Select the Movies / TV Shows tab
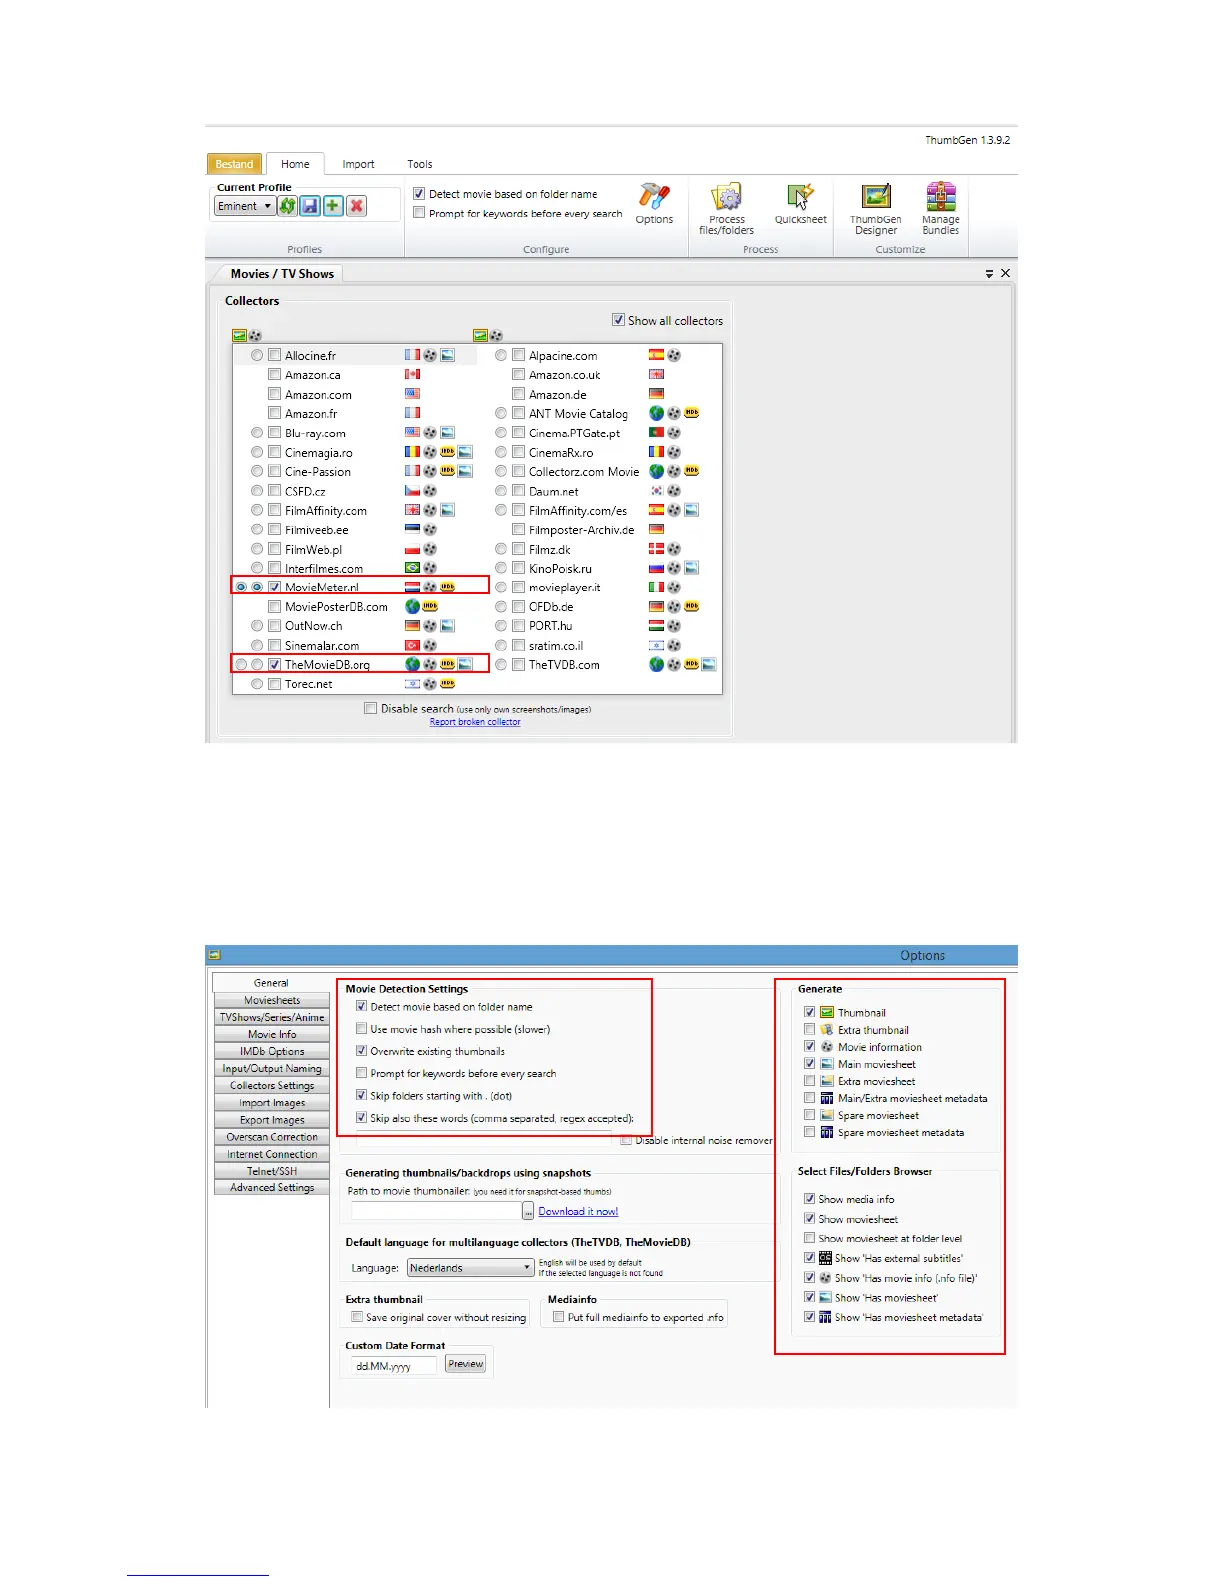Viewport: 1224px width, 1584px height. [281, 274]
